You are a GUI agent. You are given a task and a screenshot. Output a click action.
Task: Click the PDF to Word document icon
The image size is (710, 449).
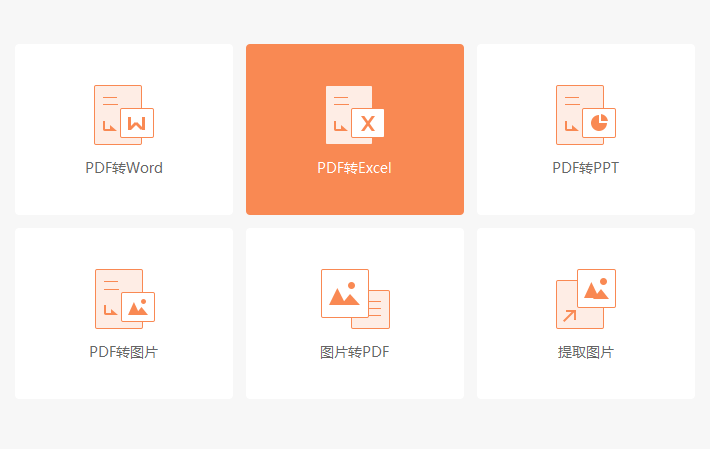(x=124, y=115)
